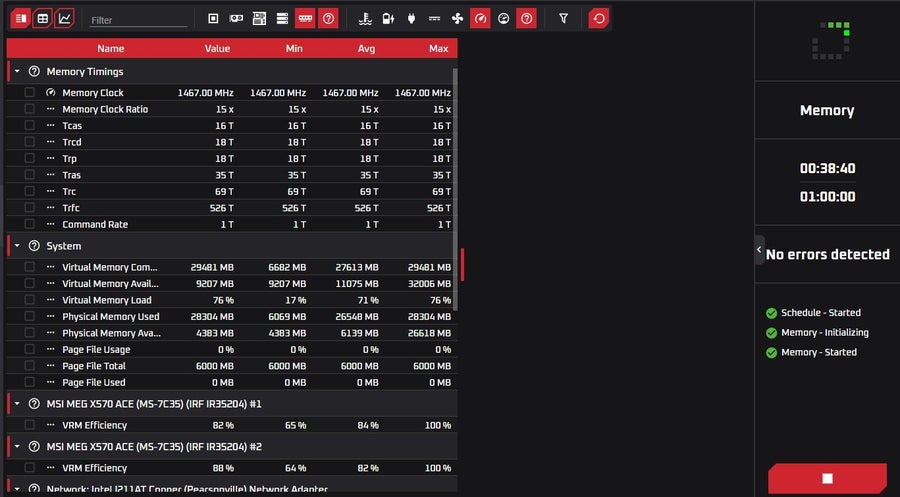Tick the Memory Clock Ratio checkbox

[29, 109]
